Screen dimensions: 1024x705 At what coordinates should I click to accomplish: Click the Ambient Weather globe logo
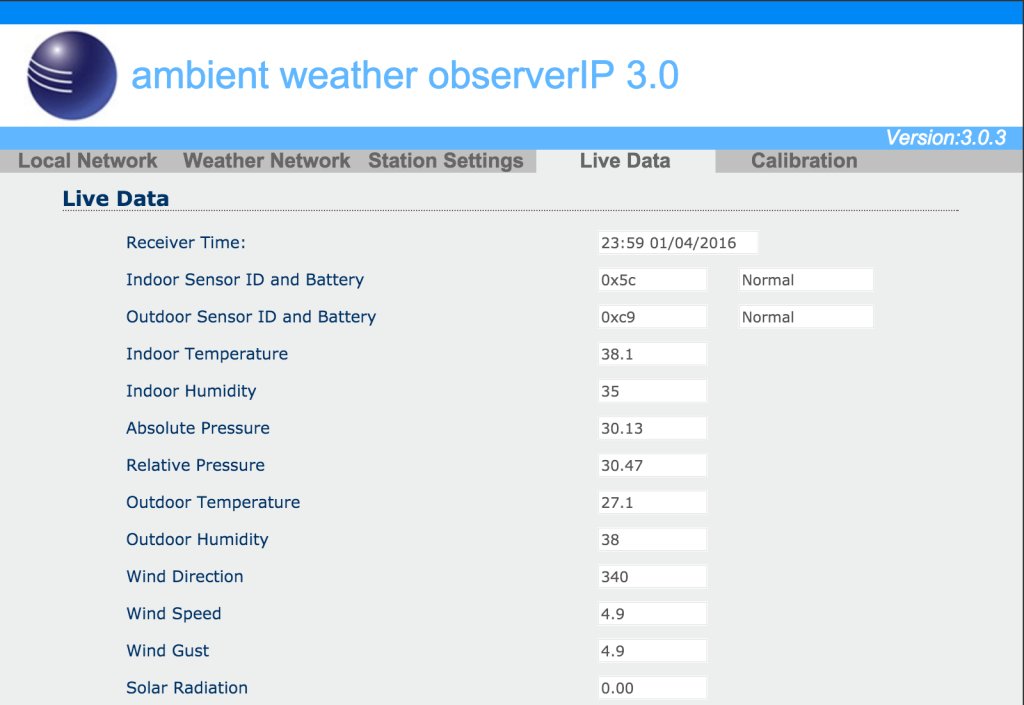[72, 76]
